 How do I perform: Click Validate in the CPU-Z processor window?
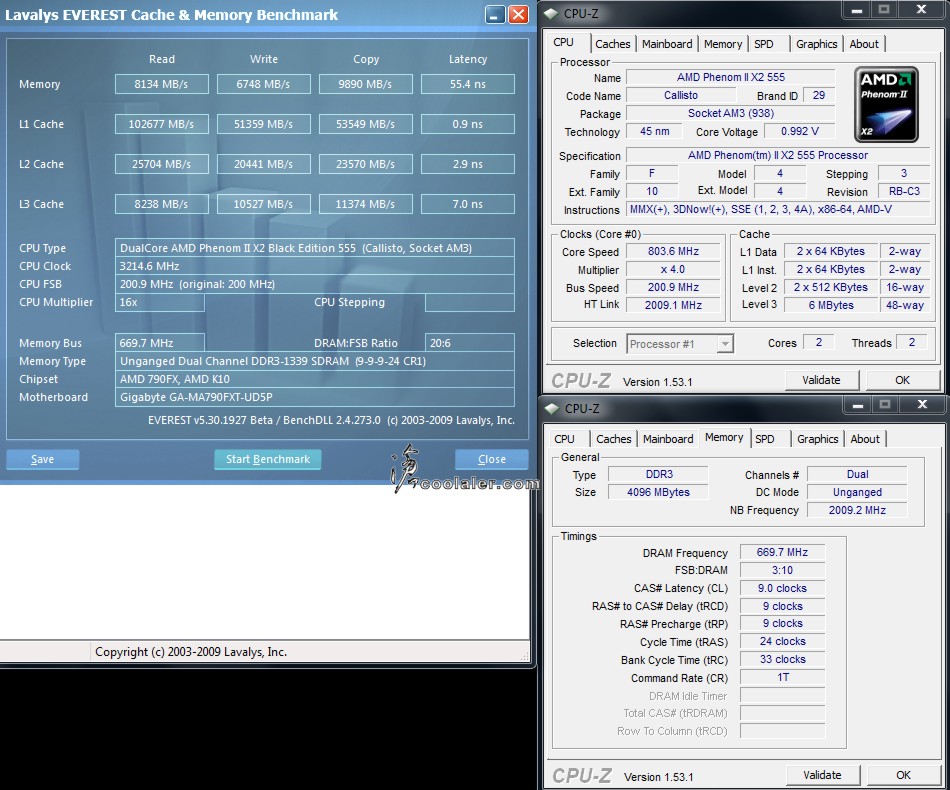[x=821, y=380]
